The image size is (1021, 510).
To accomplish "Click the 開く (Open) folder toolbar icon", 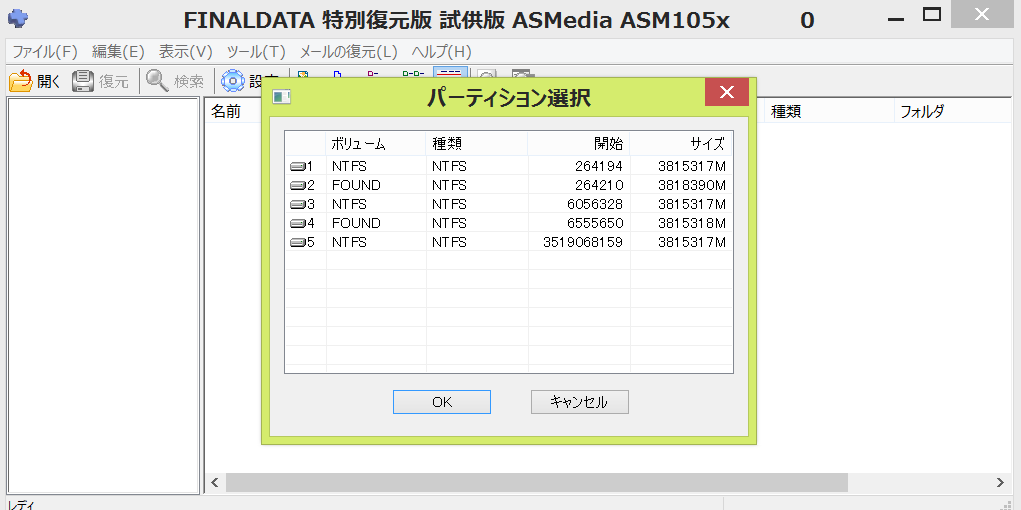I will point(21,81).
